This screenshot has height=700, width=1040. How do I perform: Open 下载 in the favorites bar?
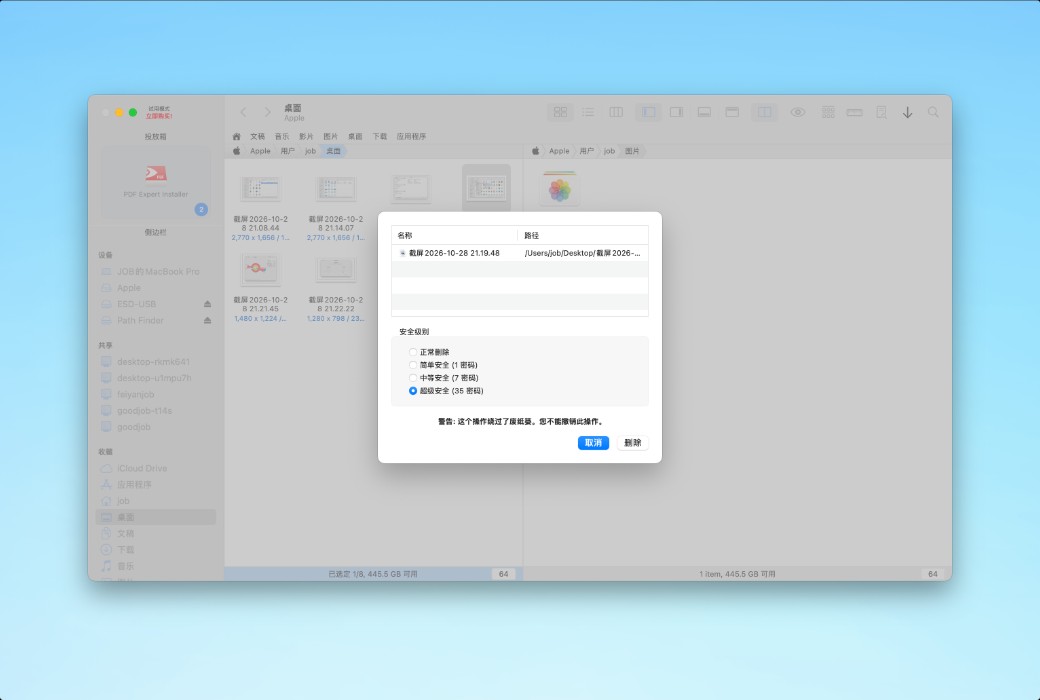click(x=379, y=136)
